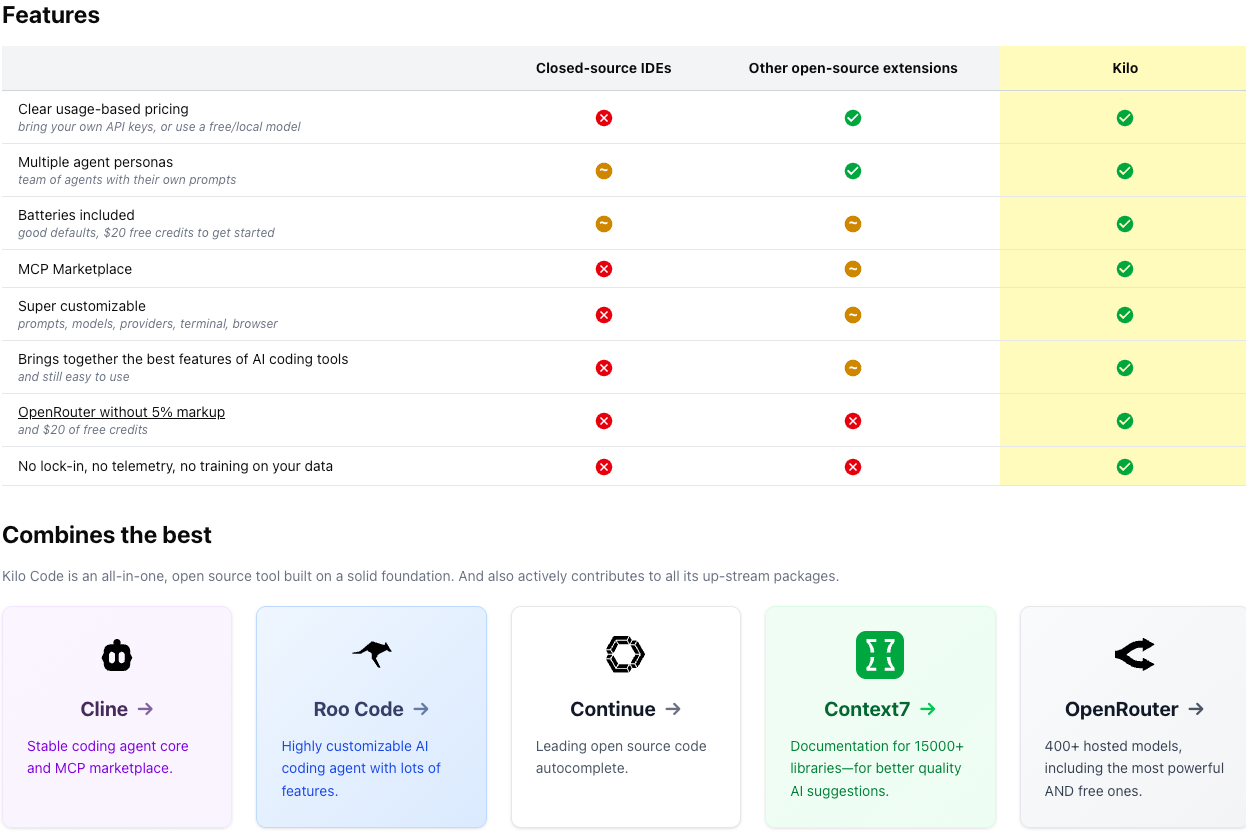The image size is (1246, 834).
Task: Click Kilo green check for MCP Marketplace
Action: click(1125, 269)
